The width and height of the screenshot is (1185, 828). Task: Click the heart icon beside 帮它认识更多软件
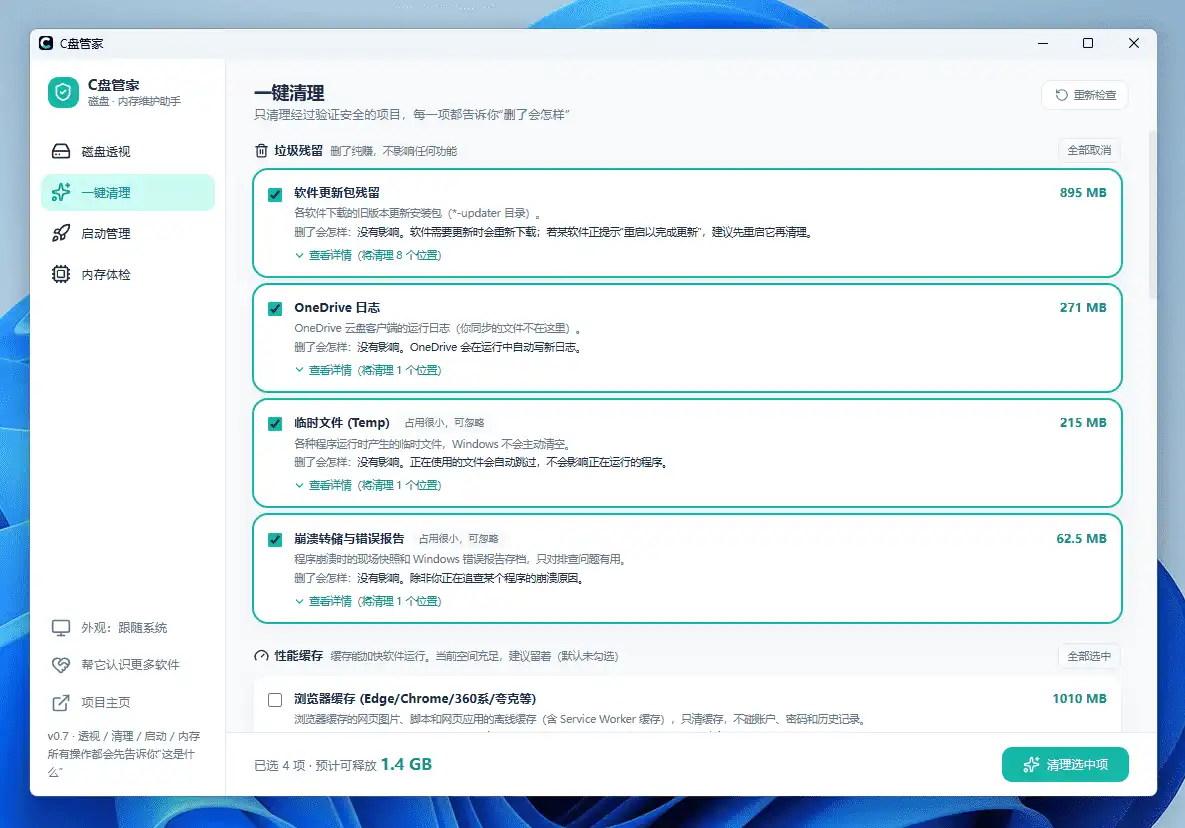point(61,665)
